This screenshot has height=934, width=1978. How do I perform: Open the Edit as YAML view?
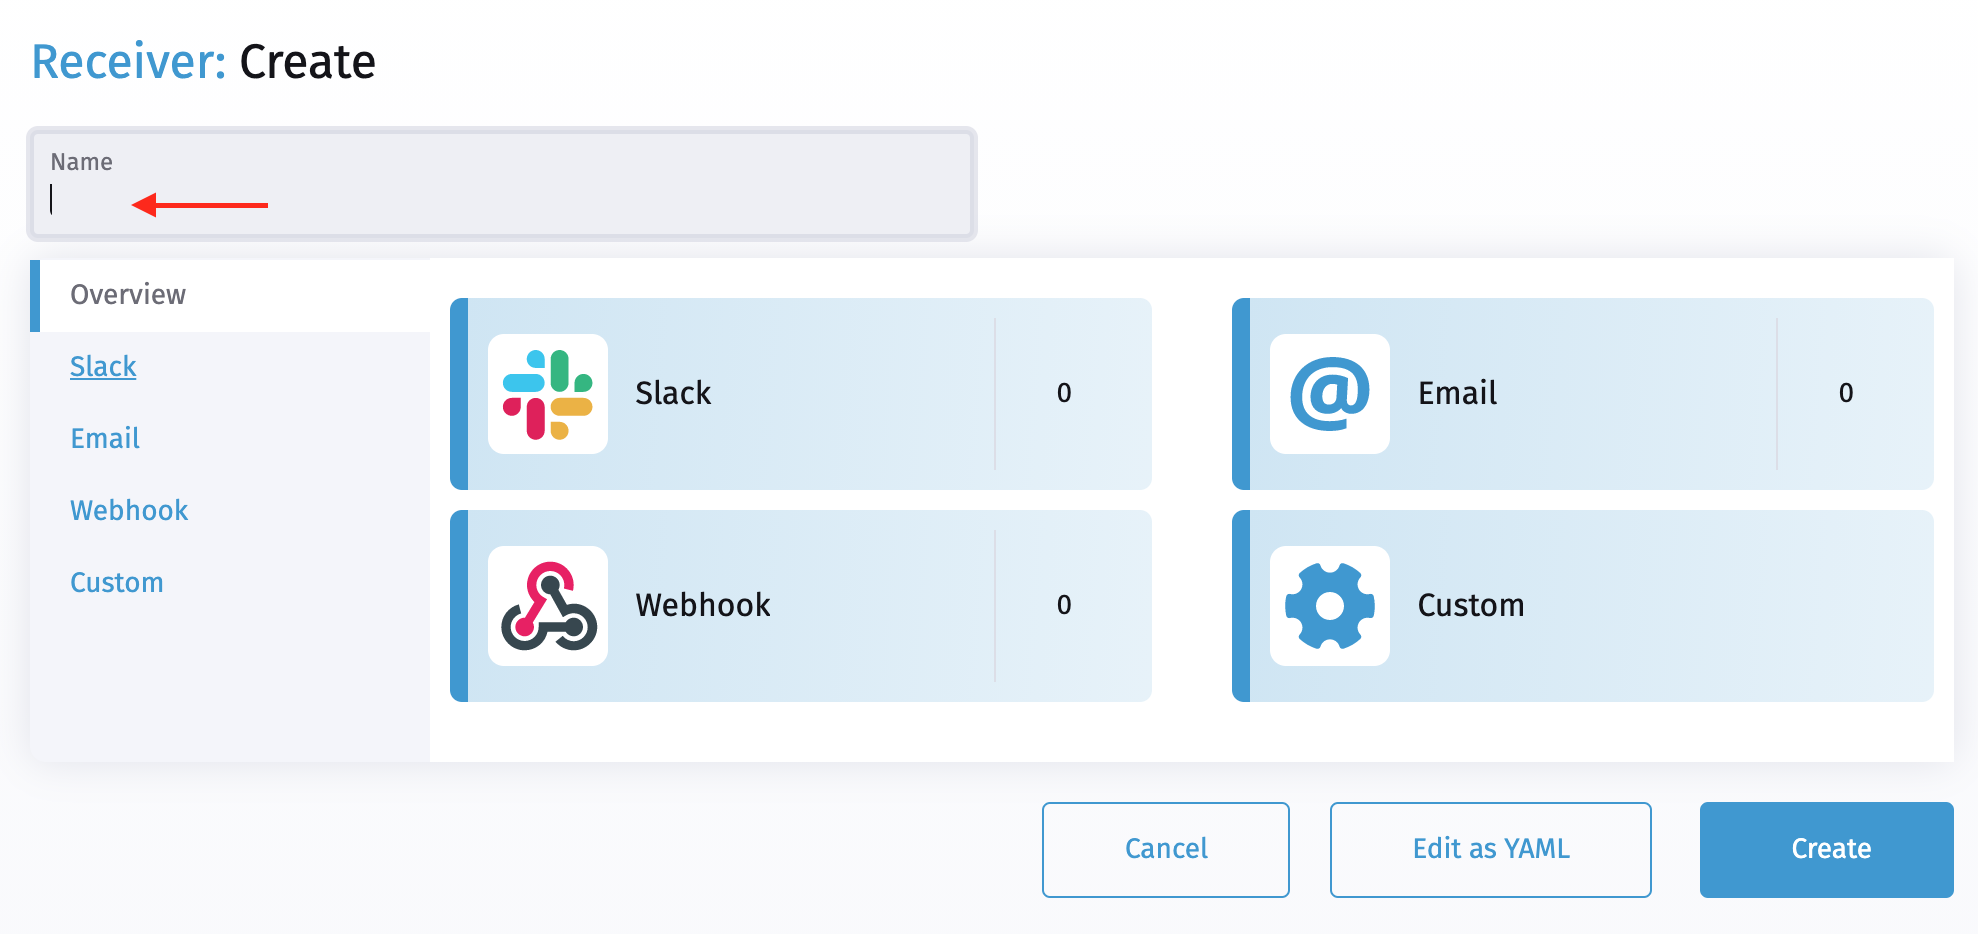(1490, 849)
